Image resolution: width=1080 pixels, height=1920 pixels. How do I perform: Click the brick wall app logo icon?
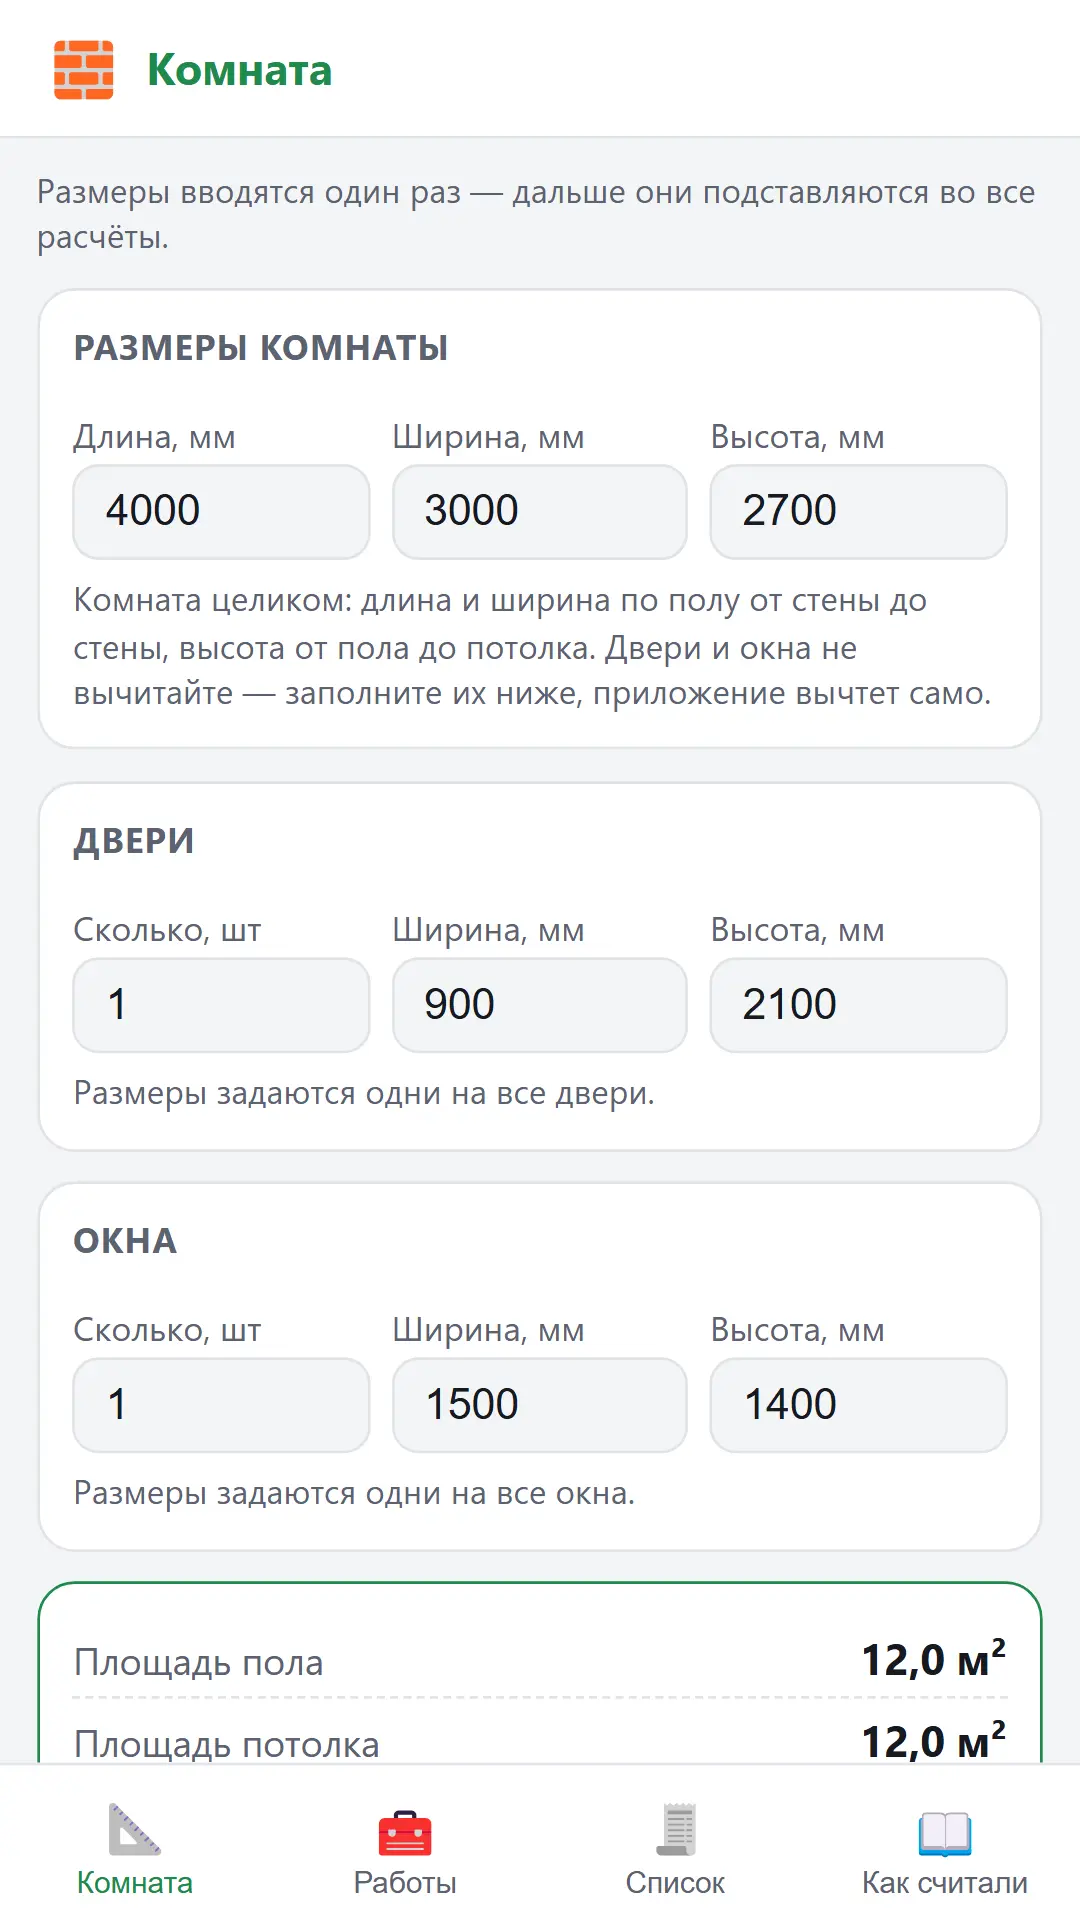(83, 70)
